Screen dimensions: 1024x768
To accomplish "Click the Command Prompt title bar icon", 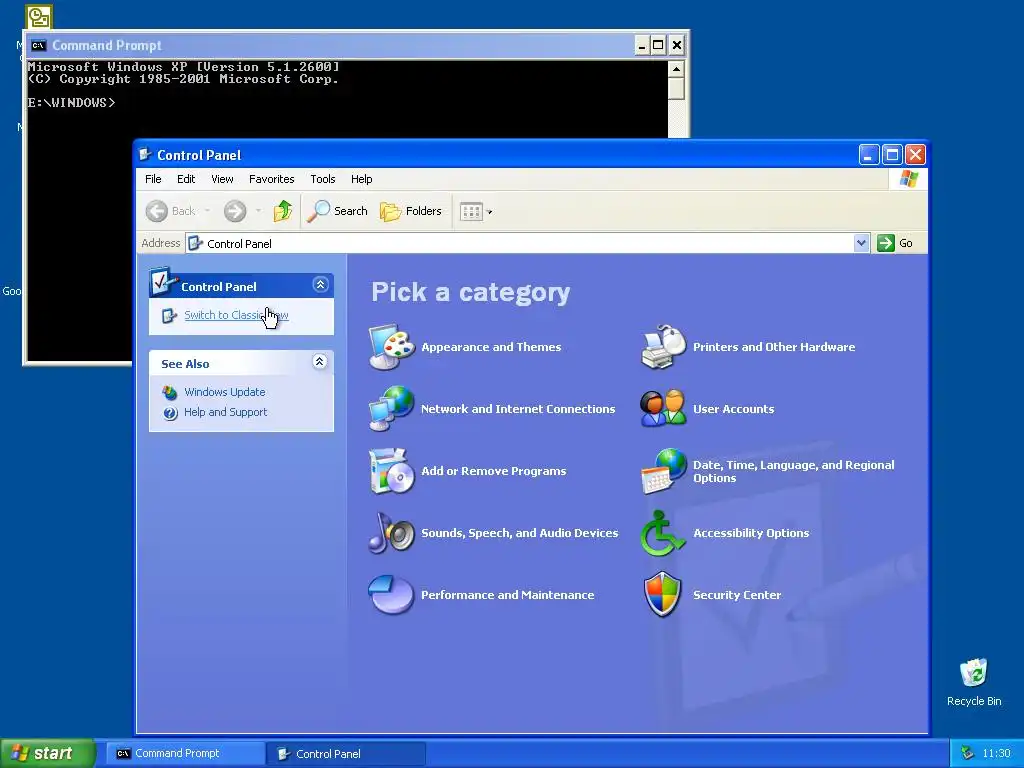I will (x=39, y=46).
